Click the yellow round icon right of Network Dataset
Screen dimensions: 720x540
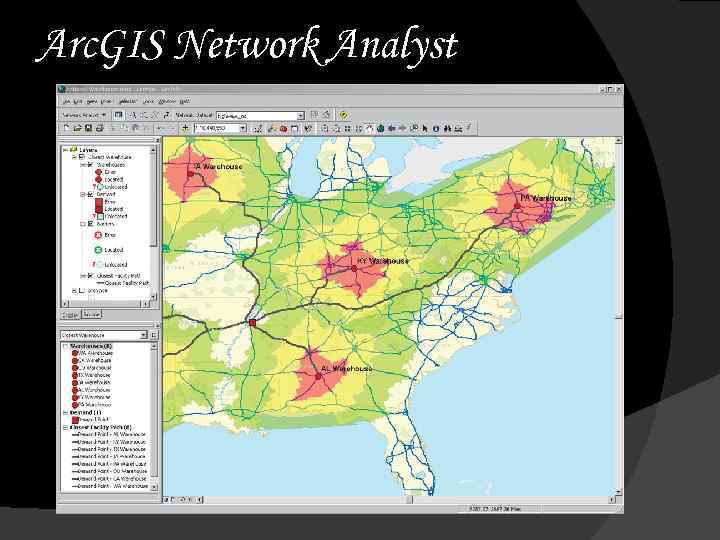coord(343,115)
